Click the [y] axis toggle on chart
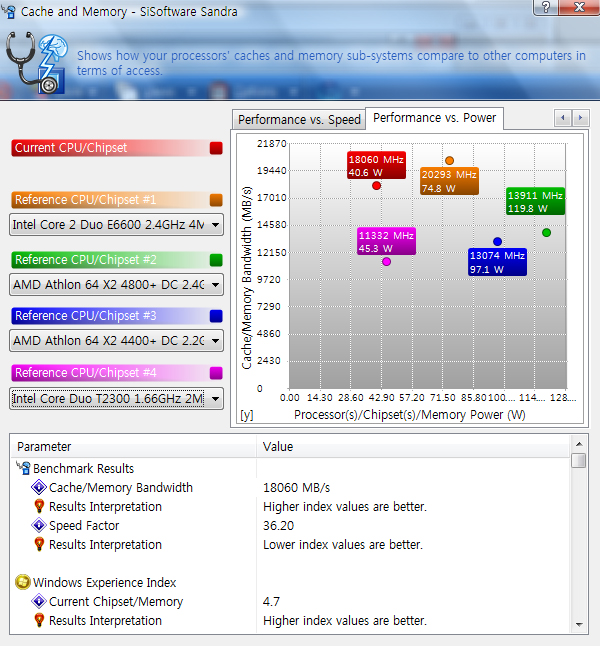The width and height of the screenshot is (600, 646). coord(247,414)
